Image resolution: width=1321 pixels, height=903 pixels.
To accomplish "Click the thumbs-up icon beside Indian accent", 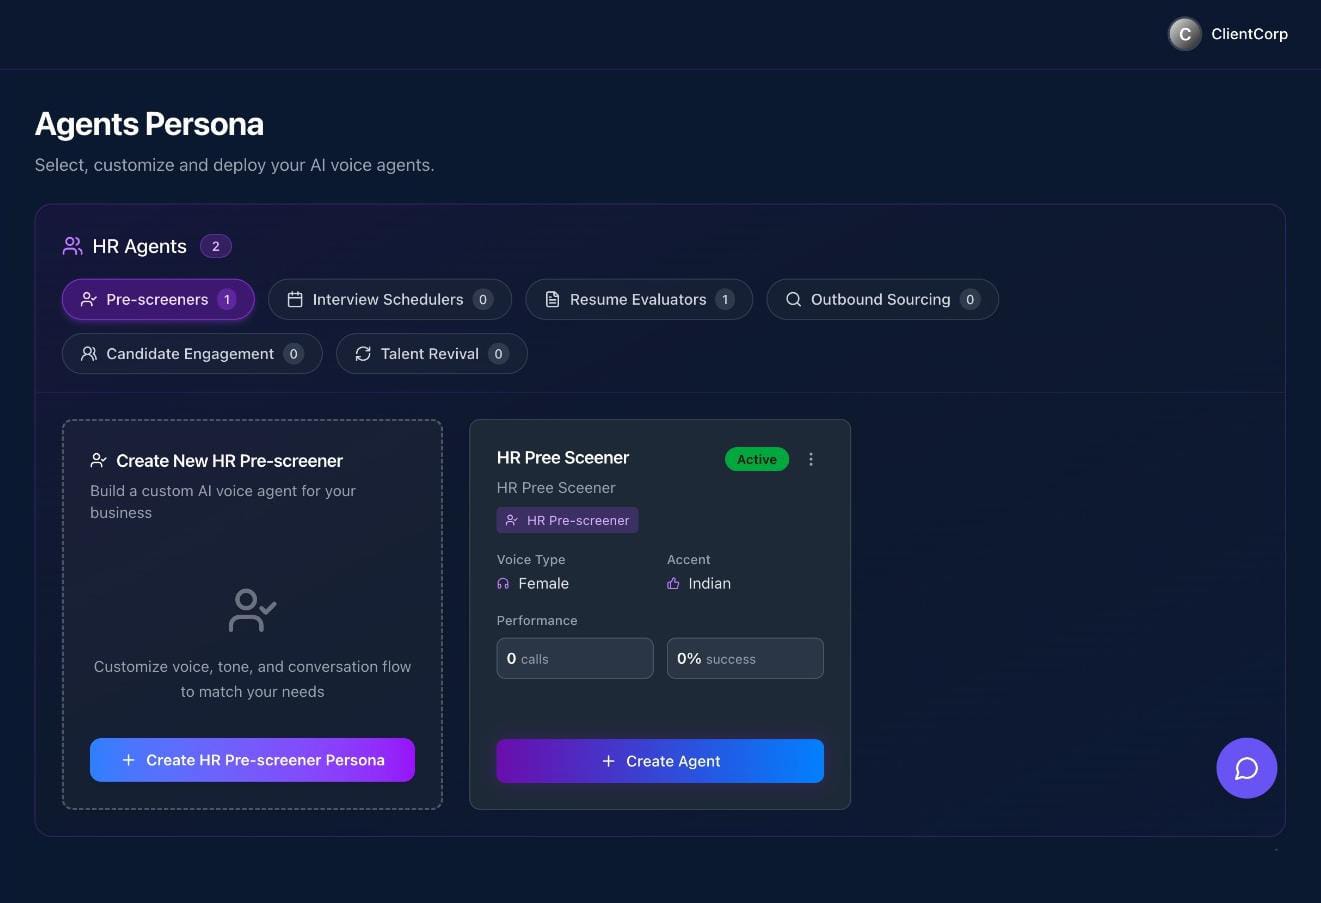I will (672, 583).
